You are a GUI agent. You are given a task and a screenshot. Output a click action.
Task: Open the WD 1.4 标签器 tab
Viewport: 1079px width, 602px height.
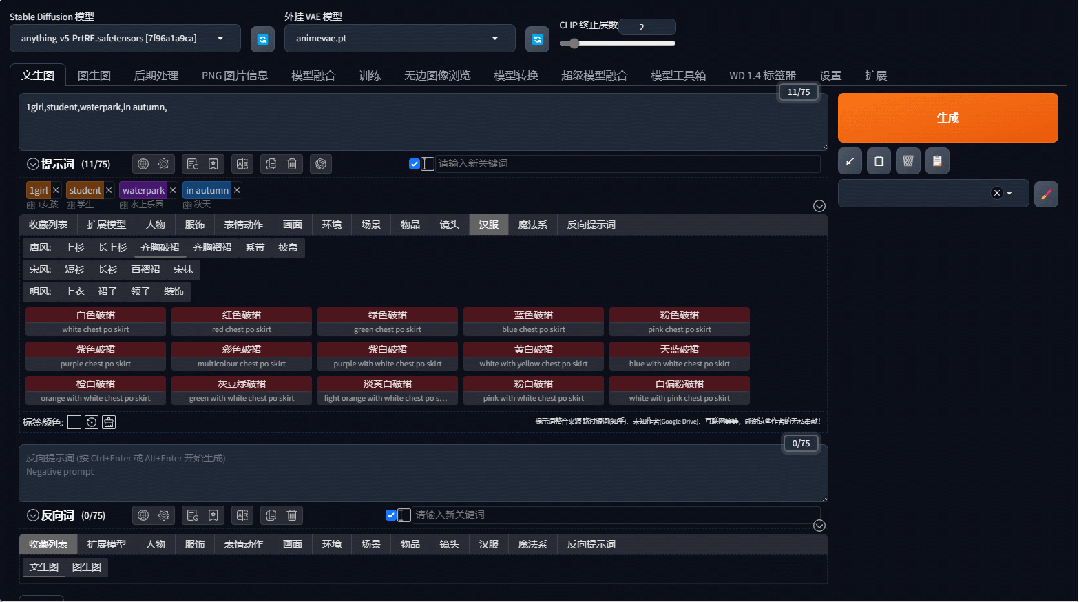pyautogui.click(x=762, y=76)
